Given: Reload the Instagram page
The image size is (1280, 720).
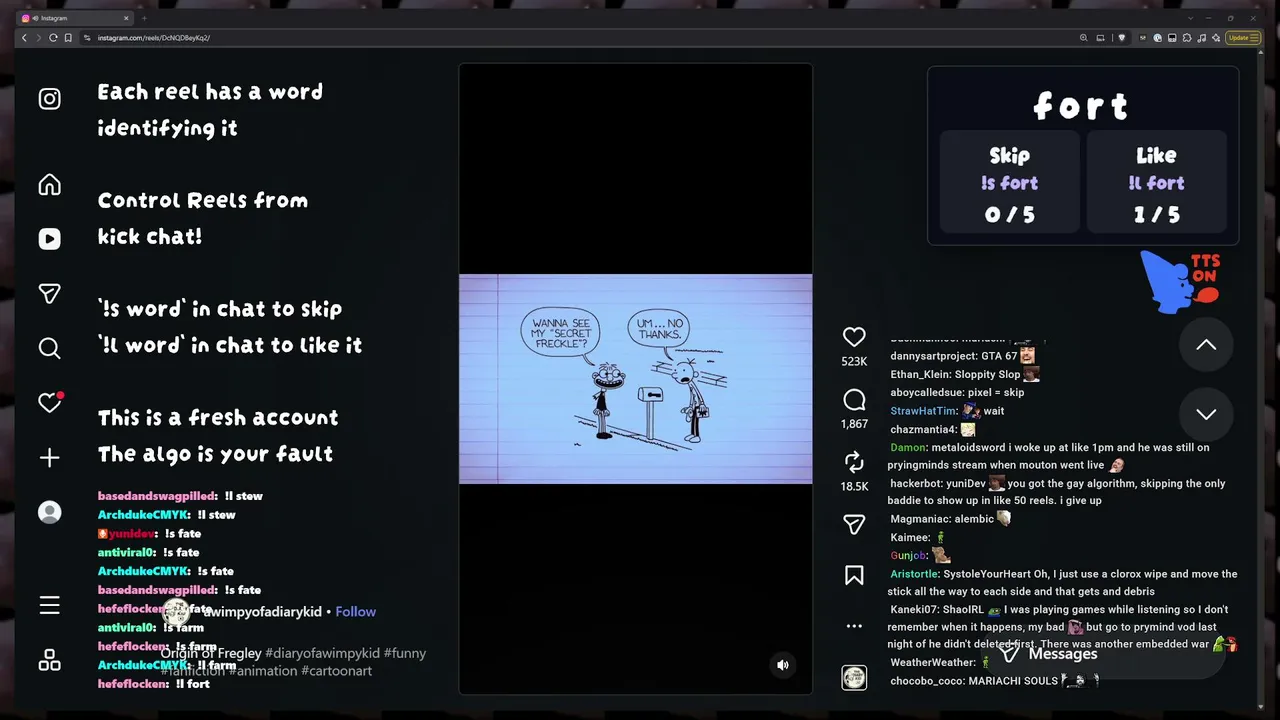Looking at the screenshot, I should click(x=53, y=38).
